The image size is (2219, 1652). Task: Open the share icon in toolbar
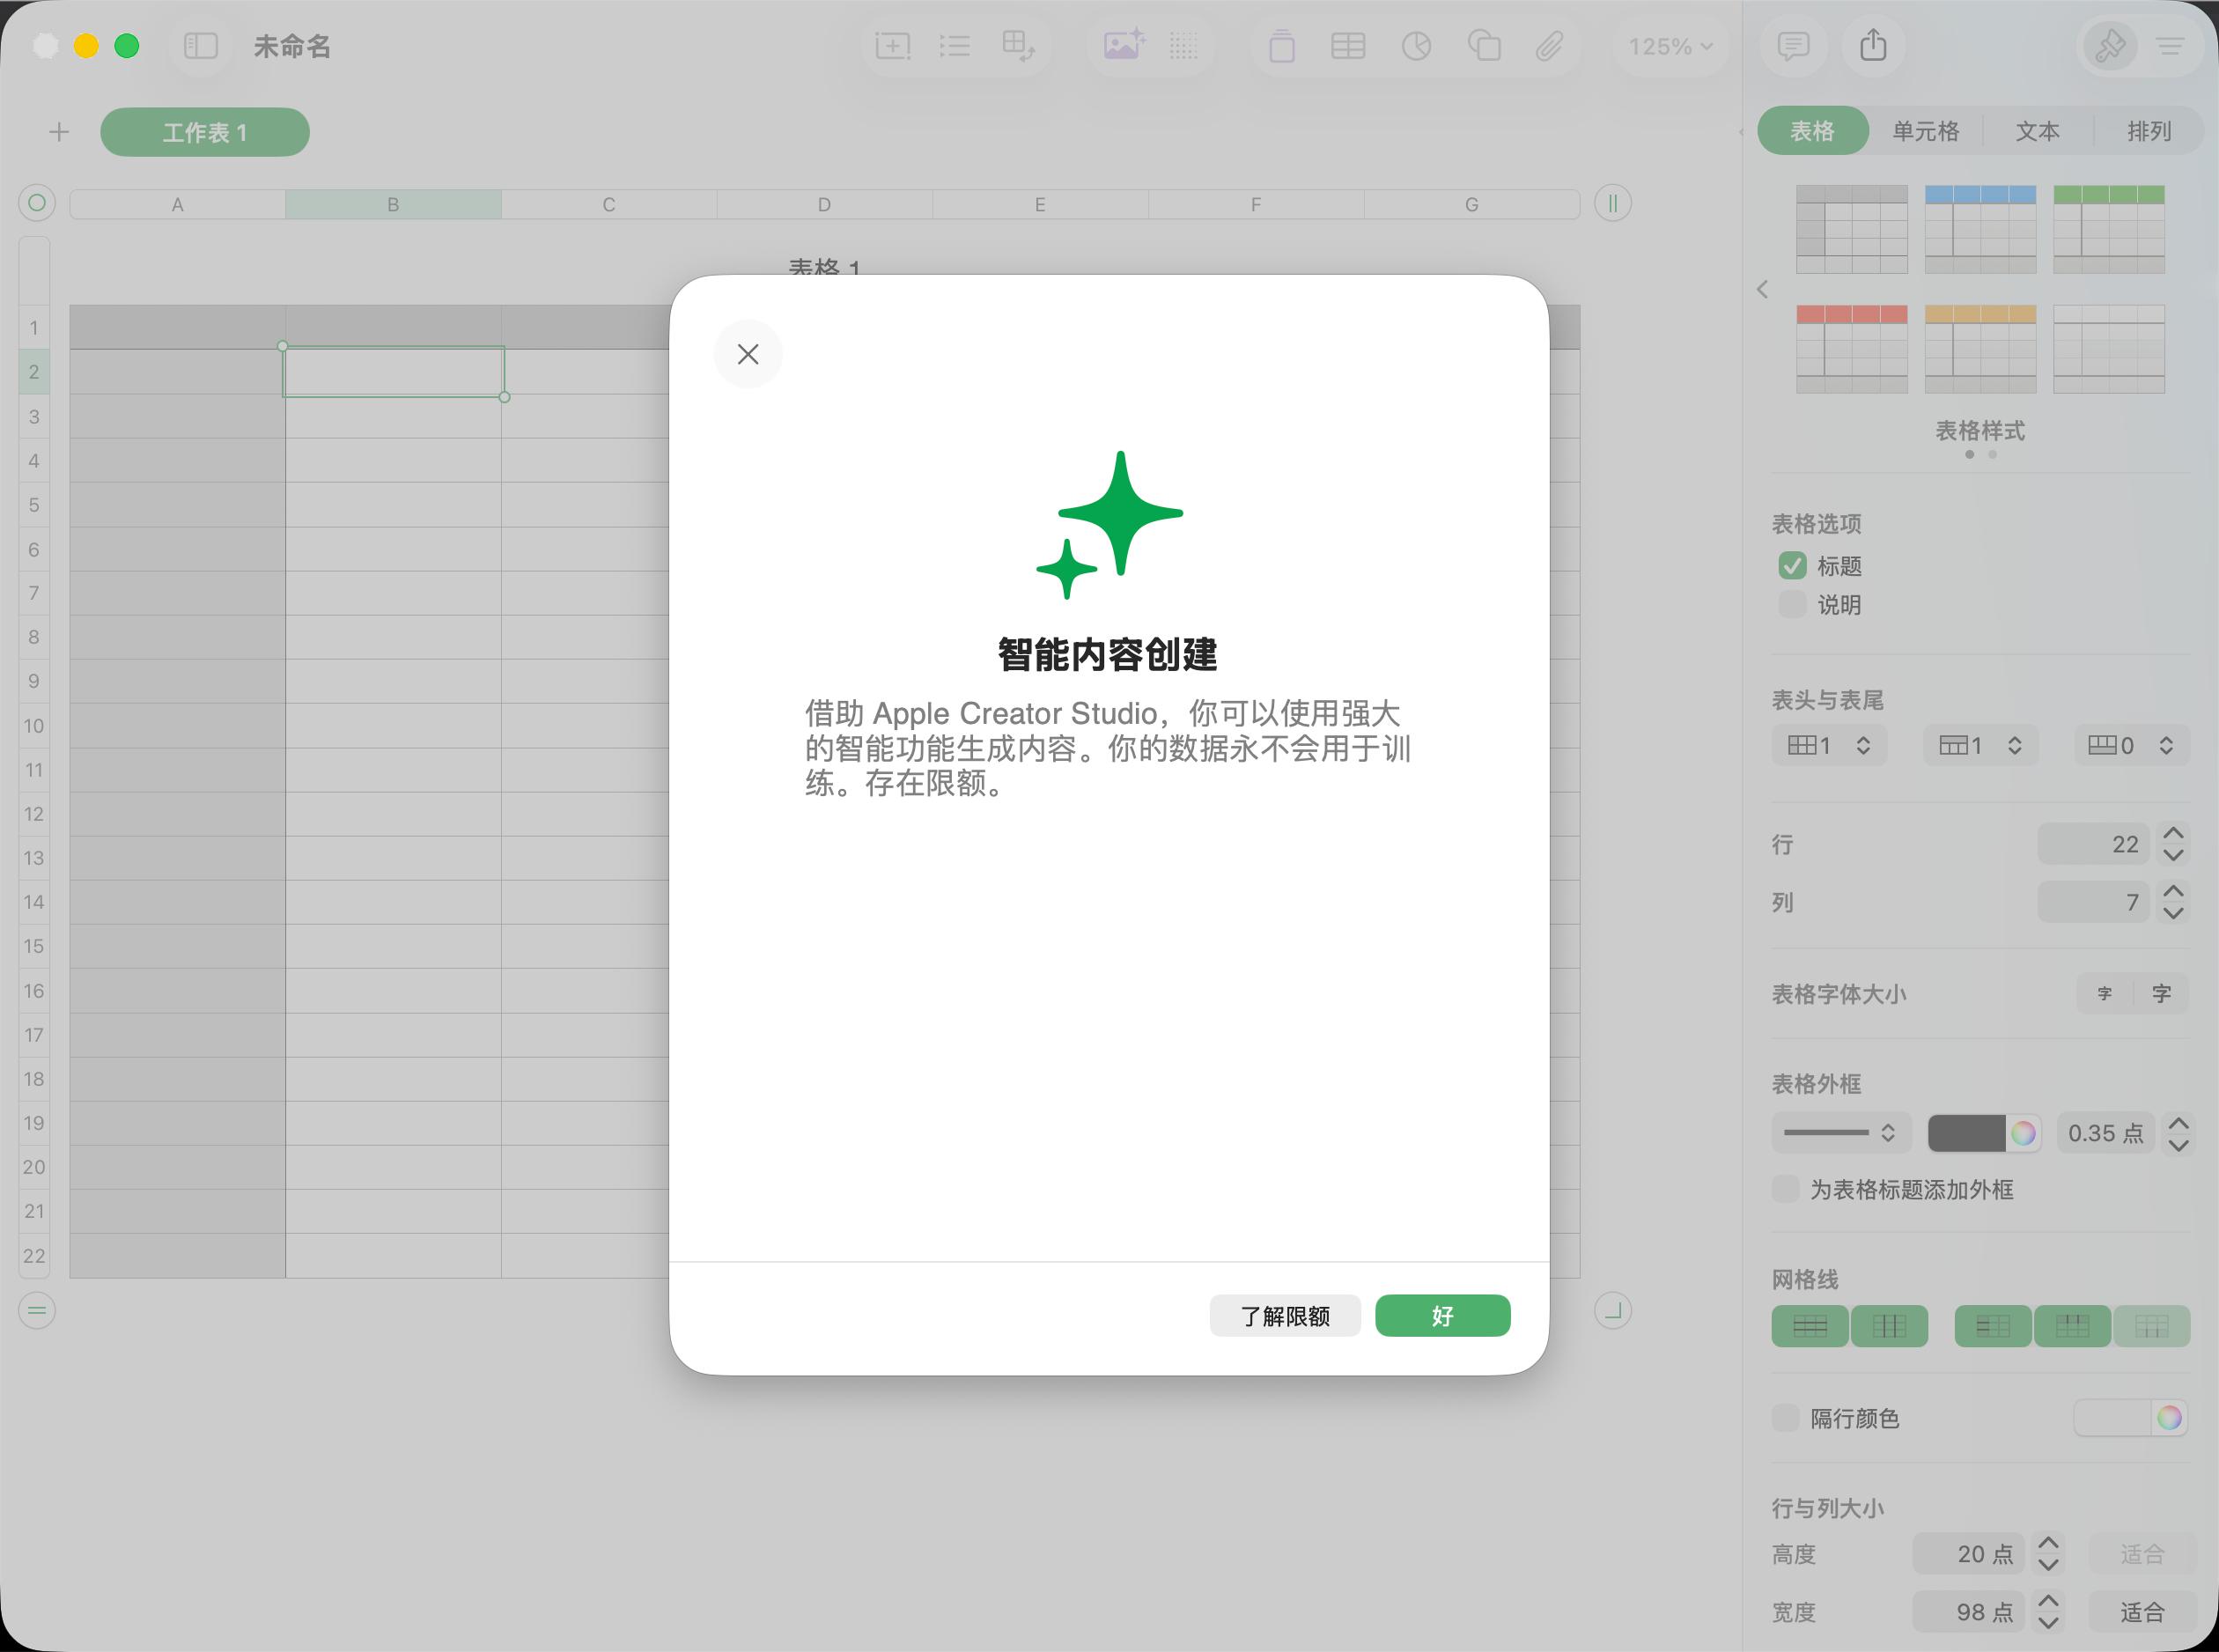[1873, 46]
